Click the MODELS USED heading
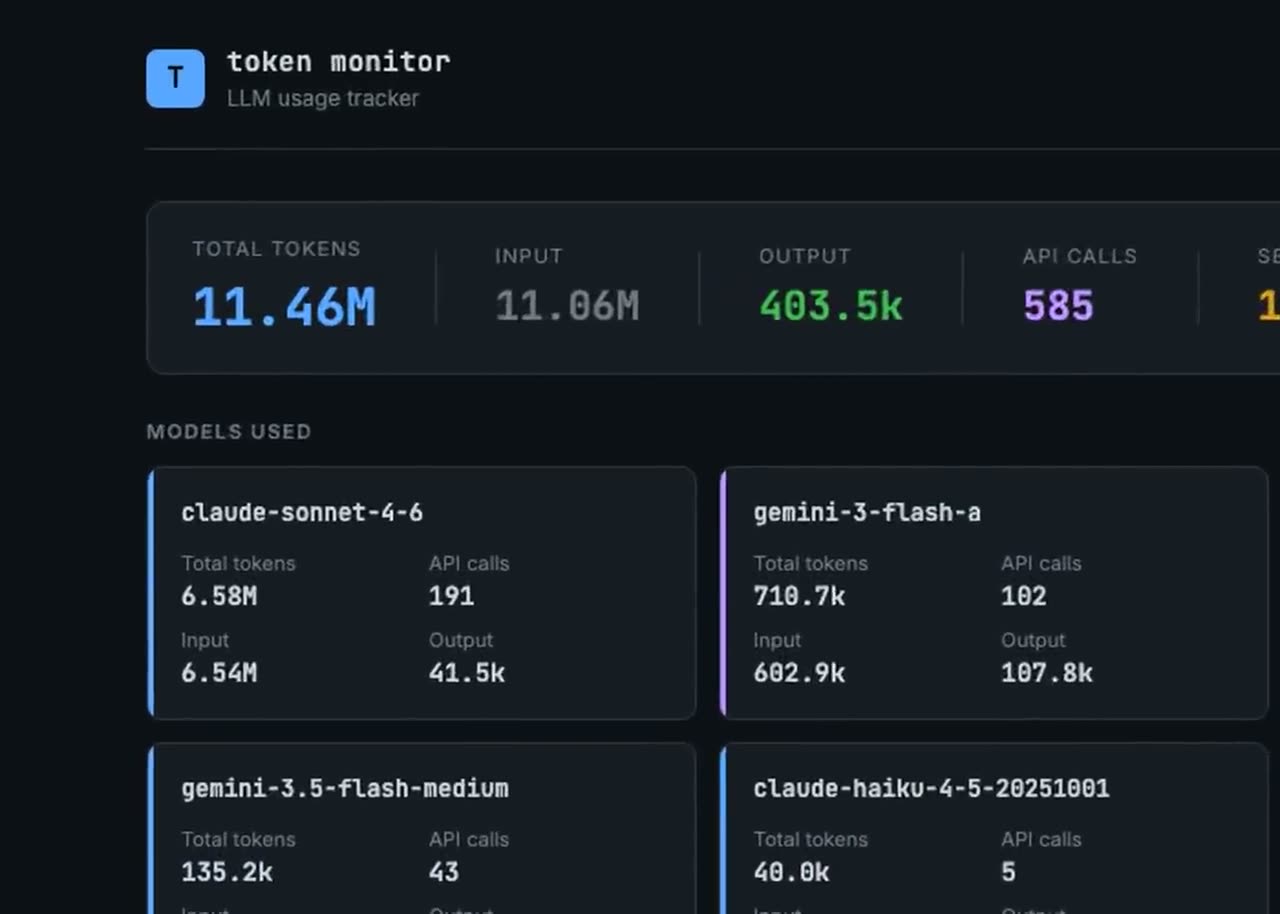 point(229,432)
